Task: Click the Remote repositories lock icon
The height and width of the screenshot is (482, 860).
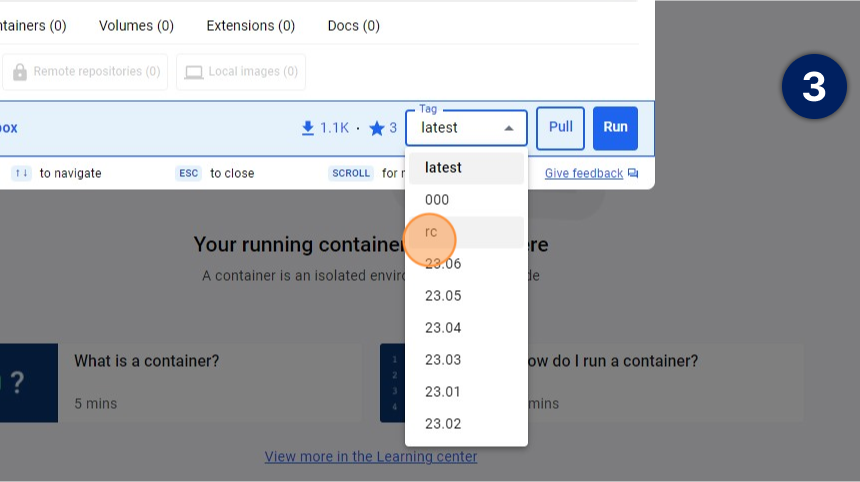Action: (20, 72)
